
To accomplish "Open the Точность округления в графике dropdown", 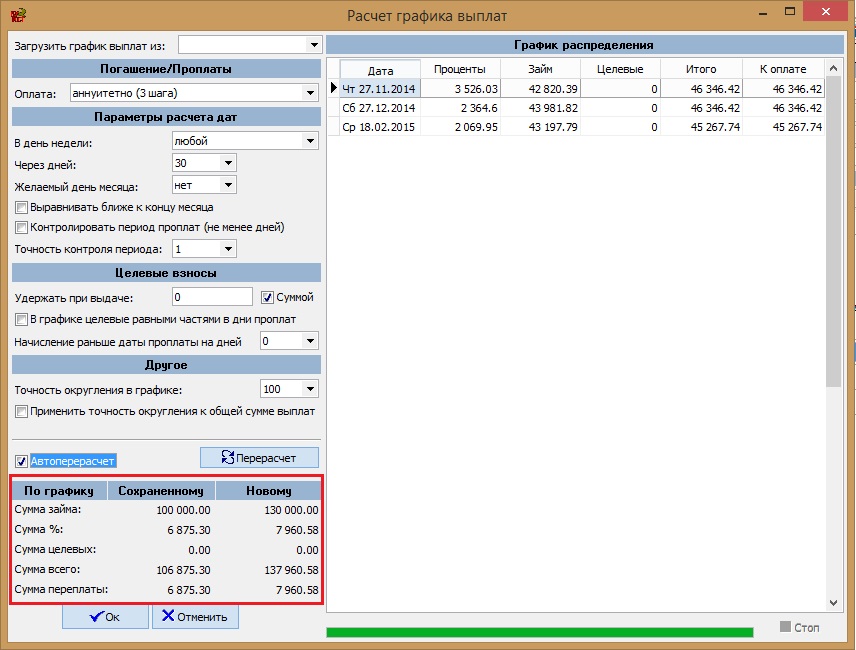I will 309,389.
